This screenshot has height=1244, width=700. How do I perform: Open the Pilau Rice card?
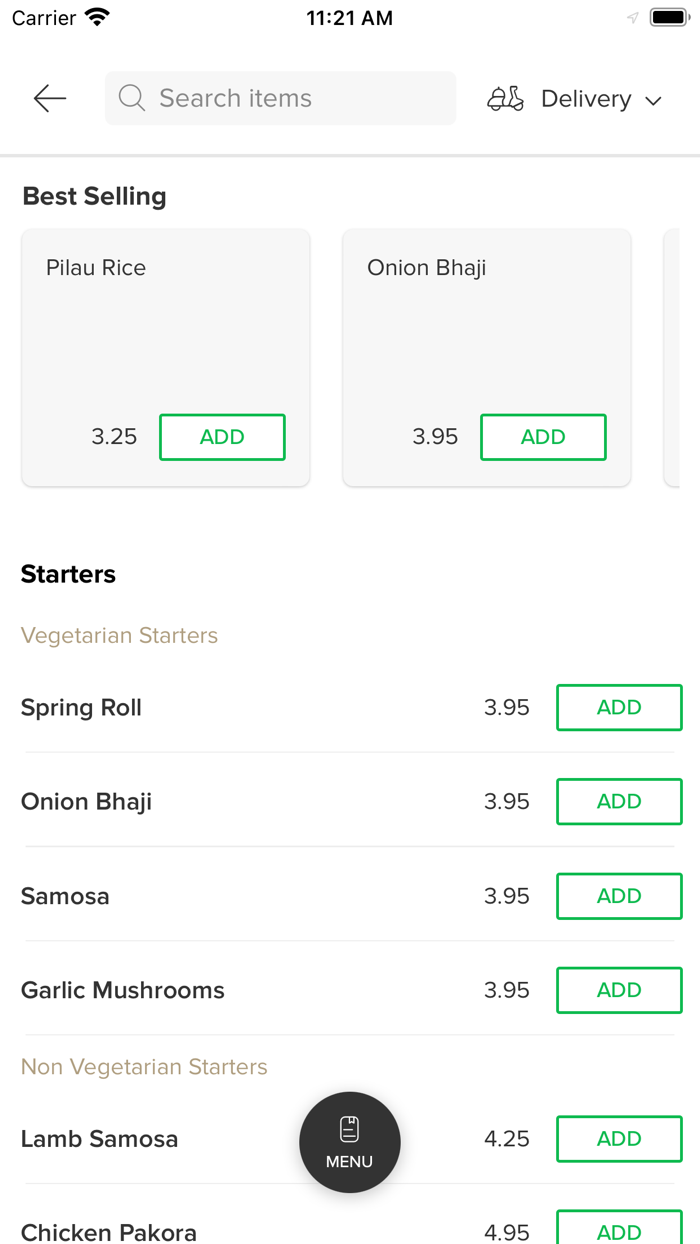165,330
